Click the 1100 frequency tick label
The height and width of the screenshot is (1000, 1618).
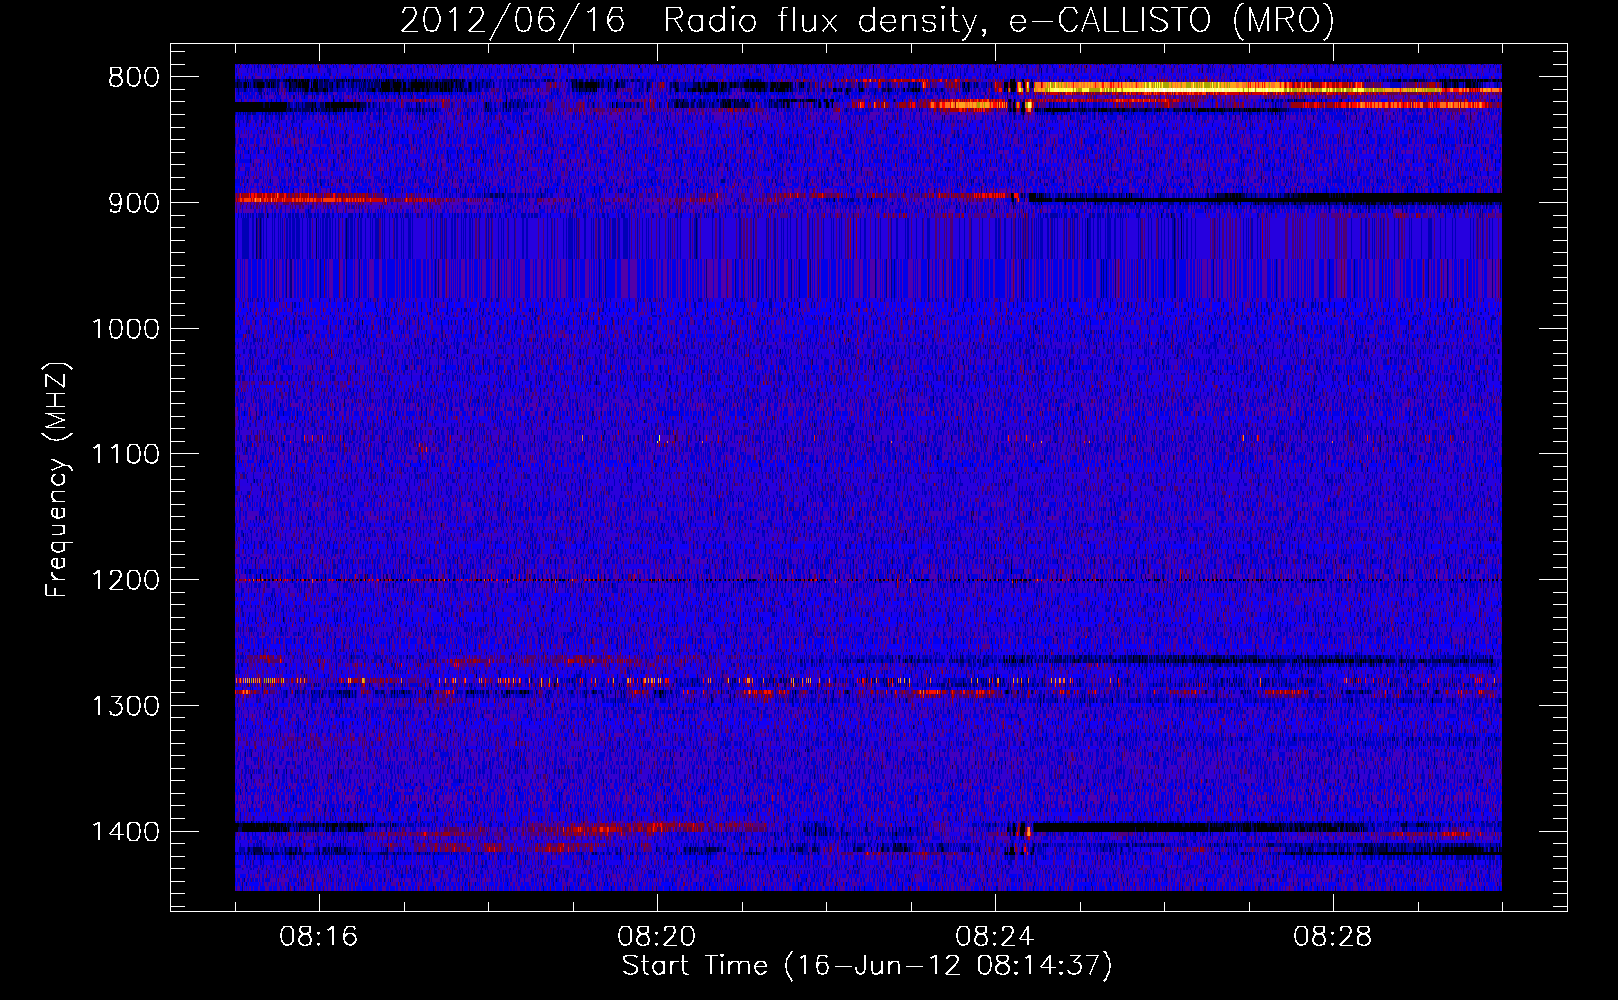point(125,455)
